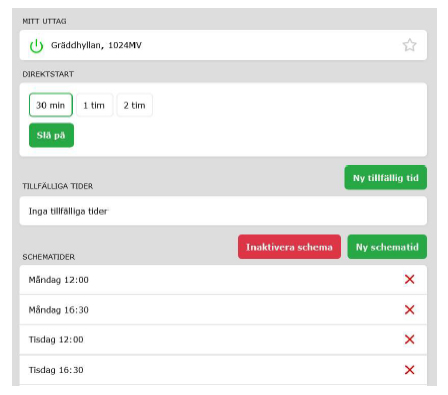Create a new schedule time with Ny schematid
448x395 pixels.
click(x=387, y=247)
